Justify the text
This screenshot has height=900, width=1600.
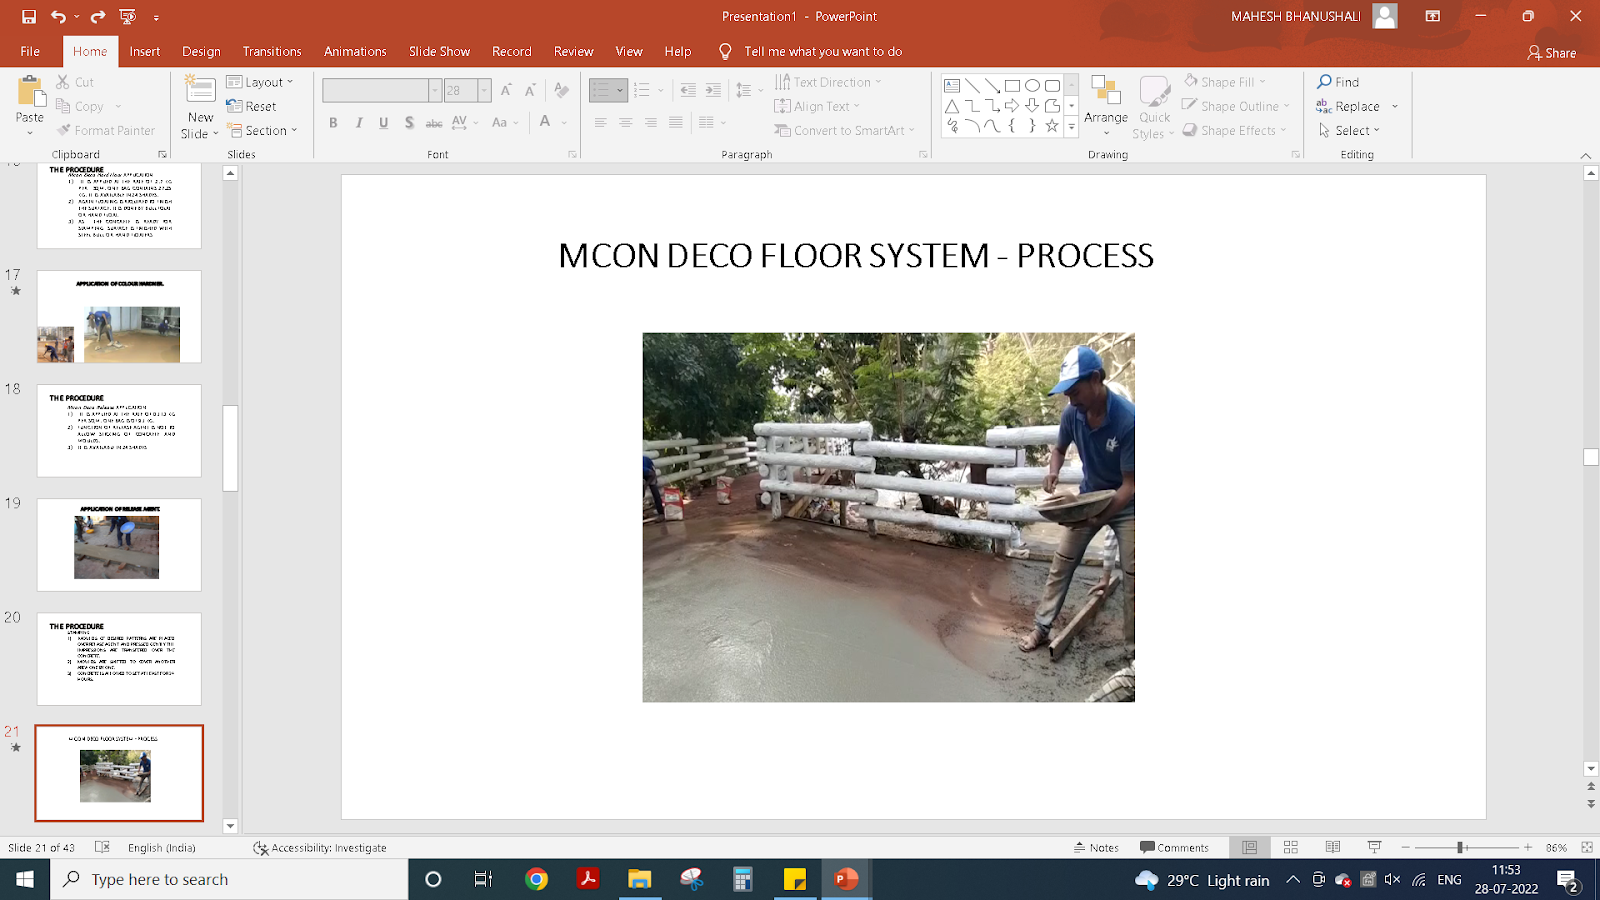[x=676, y=123]
